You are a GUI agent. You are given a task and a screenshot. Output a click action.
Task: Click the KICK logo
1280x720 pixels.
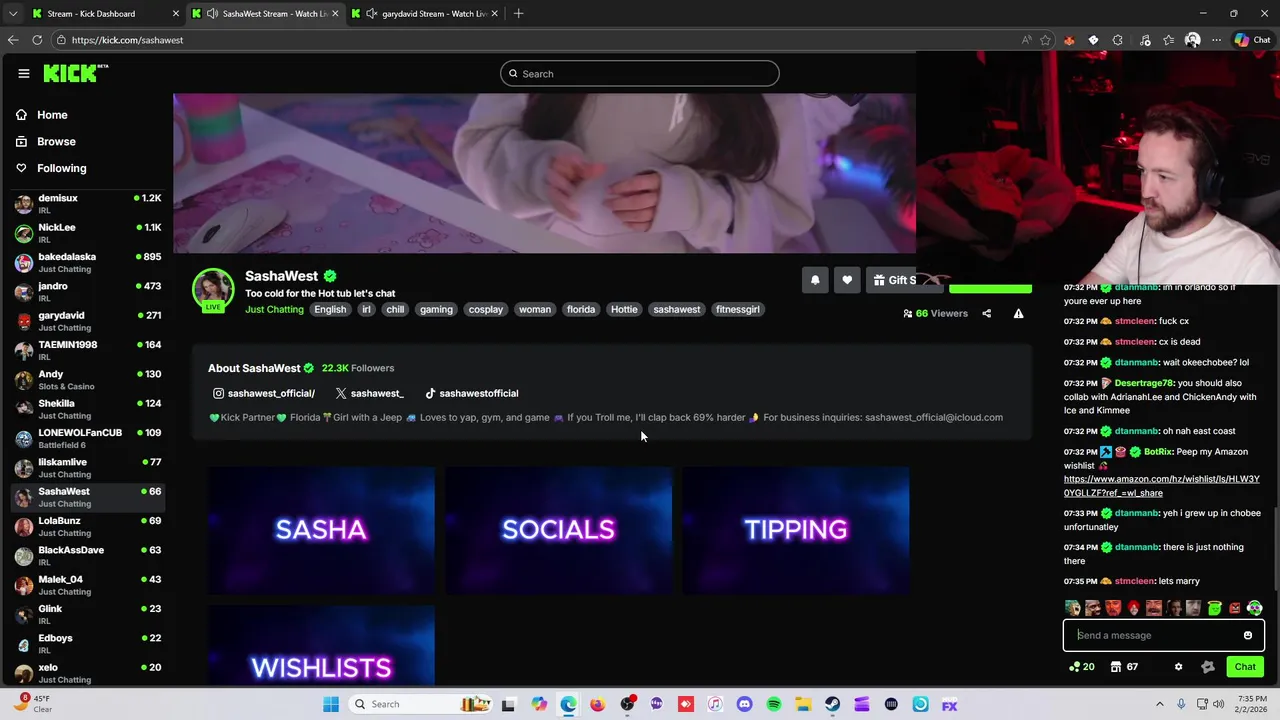[75, 73]
